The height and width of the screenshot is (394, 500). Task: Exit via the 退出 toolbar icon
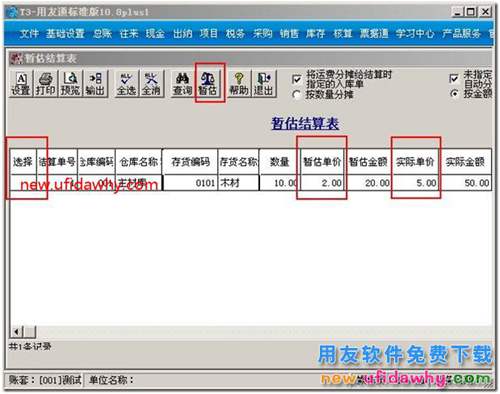pos(264,84)
